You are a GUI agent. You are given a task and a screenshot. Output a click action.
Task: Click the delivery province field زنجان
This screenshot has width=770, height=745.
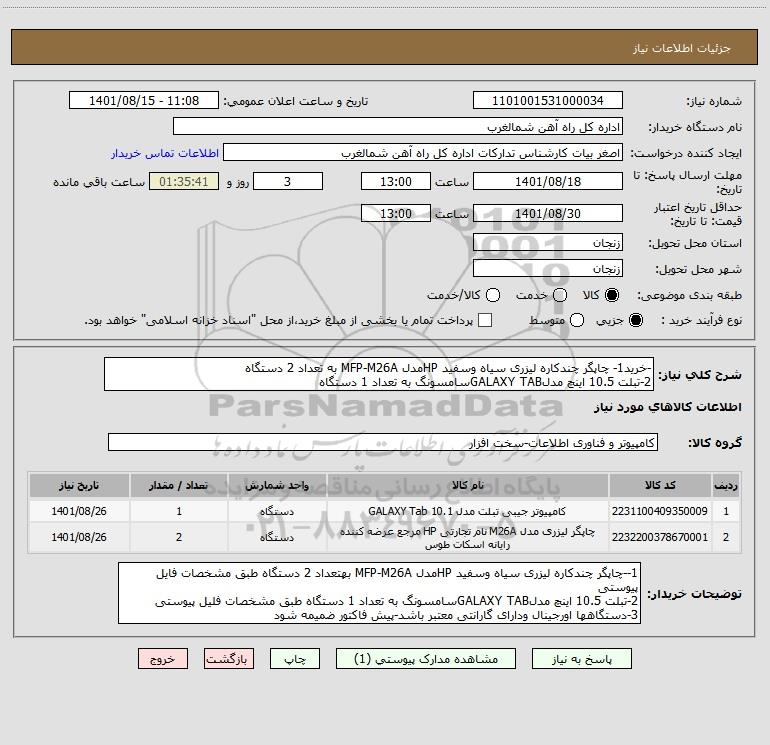pos(548,242)
